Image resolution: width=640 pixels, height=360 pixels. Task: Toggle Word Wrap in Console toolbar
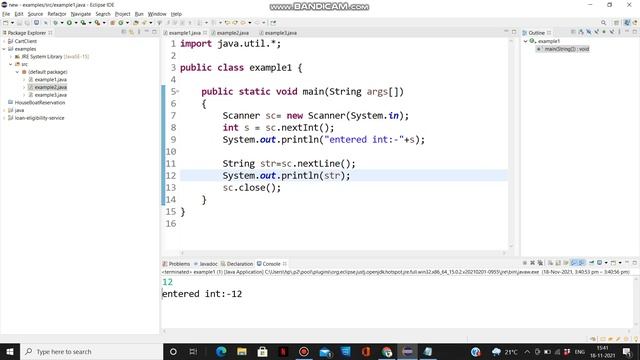tap(566, 263)
